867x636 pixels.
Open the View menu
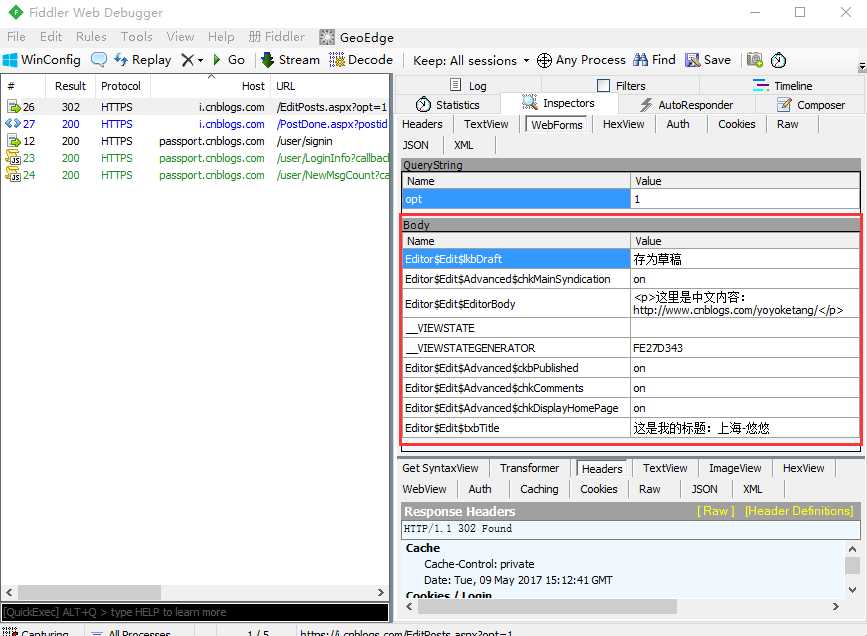pyautogui.click(x=180, y=37)
